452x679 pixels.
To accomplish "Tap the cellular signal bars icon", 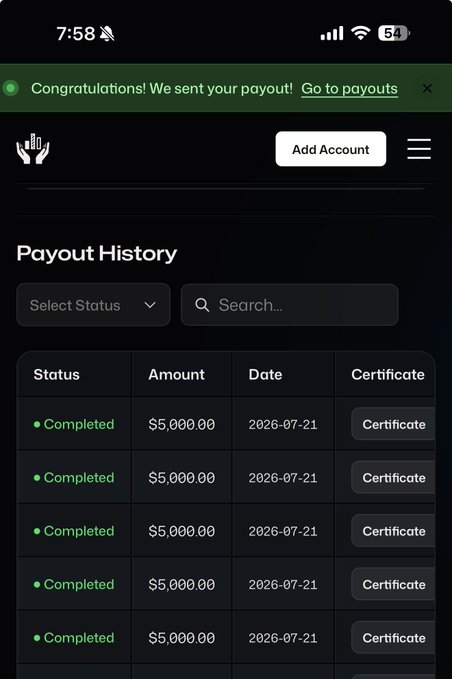I will click(332, 33).
